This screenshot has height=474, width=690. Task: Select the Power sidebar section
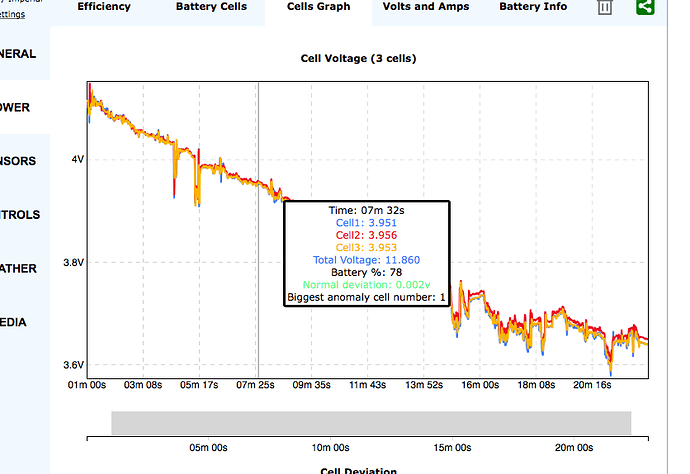[18, 107]
